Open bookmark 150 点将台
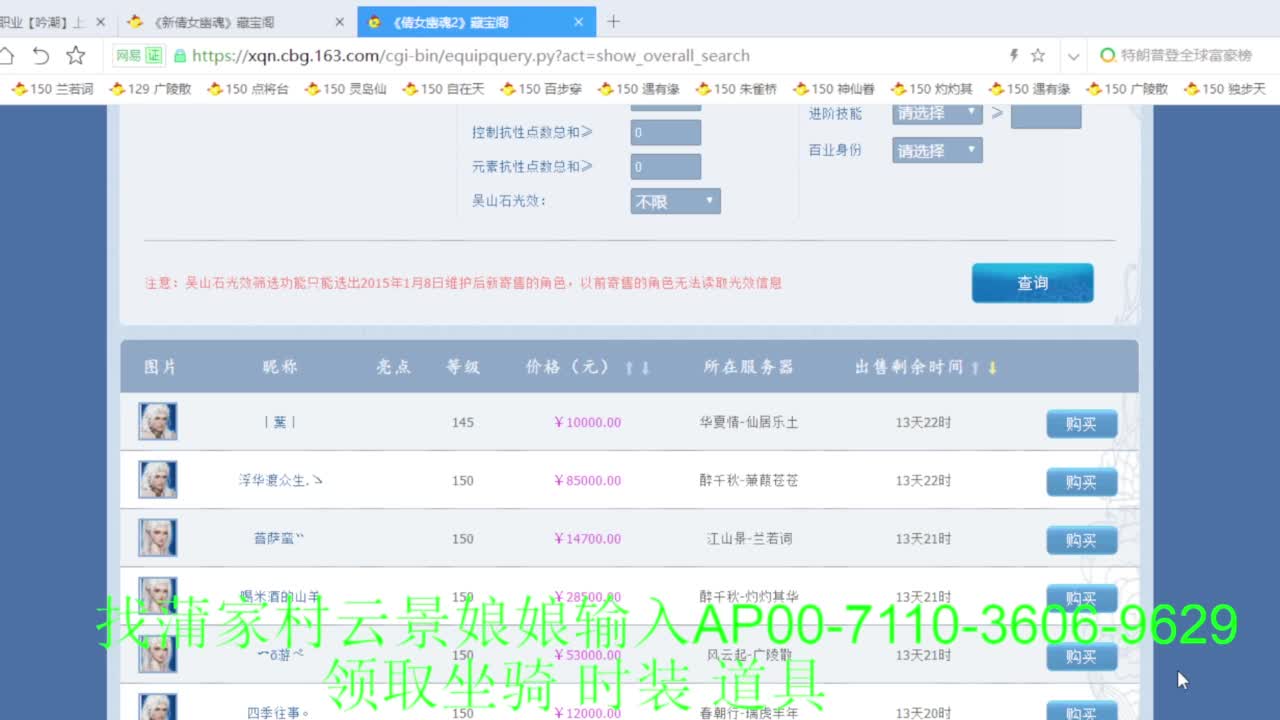Screen dimensions: 1280x720 (248, 89)
